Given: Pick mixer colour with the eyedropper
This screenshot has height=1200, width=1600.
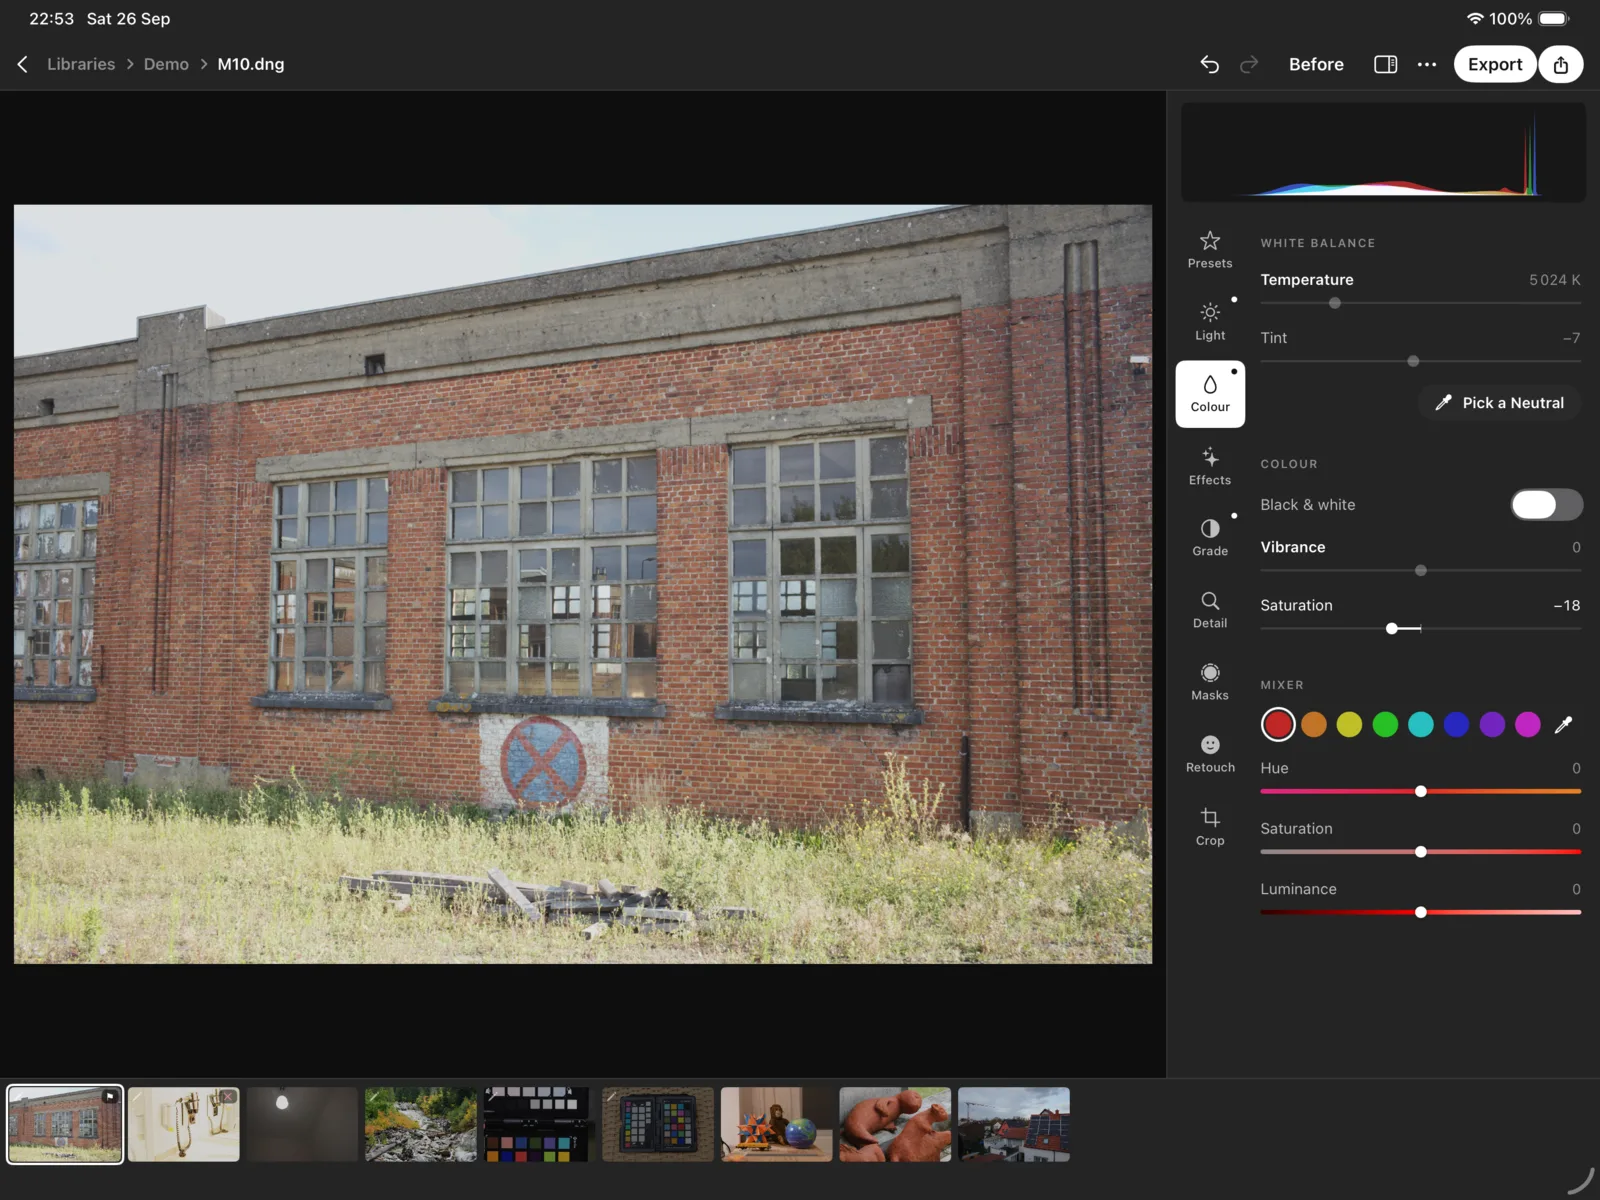Looking at the screenshot, I should click(x=1563, y=725).
